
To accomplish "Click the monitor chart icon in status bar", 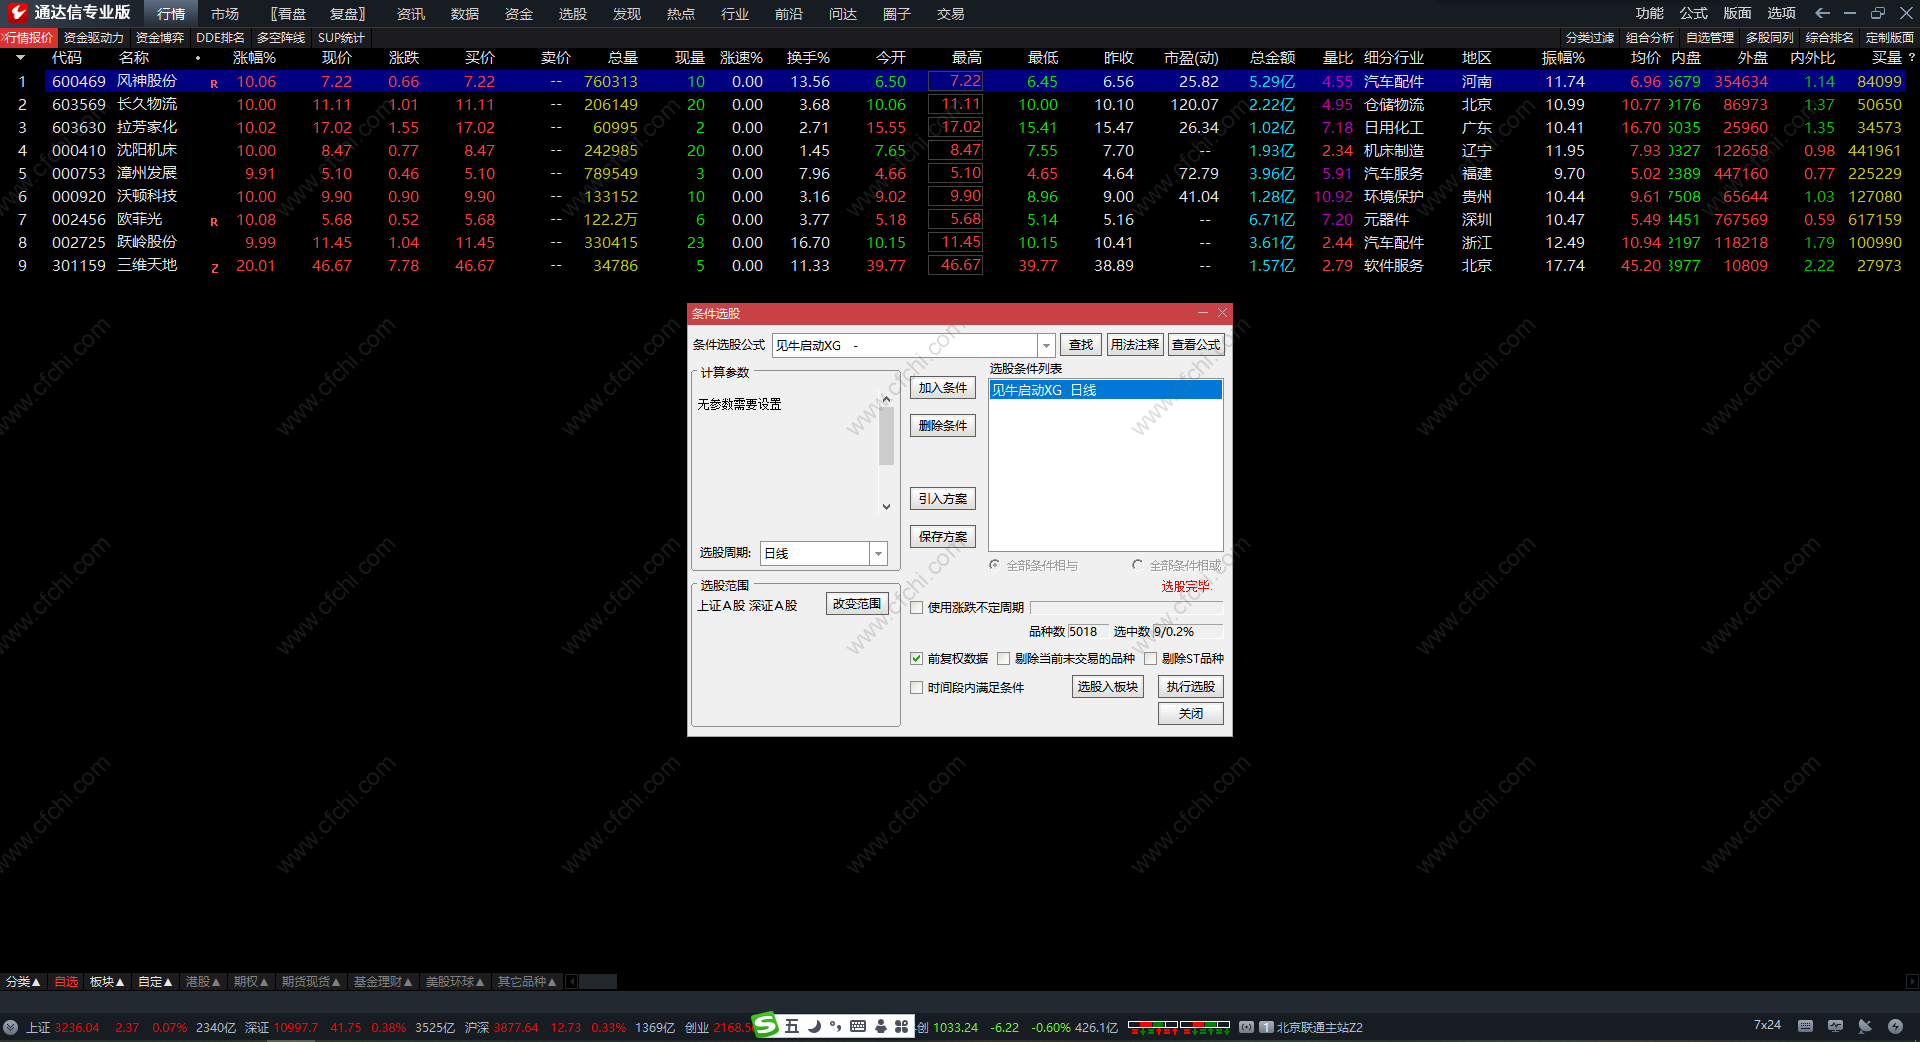I will click(1835, 1026).
